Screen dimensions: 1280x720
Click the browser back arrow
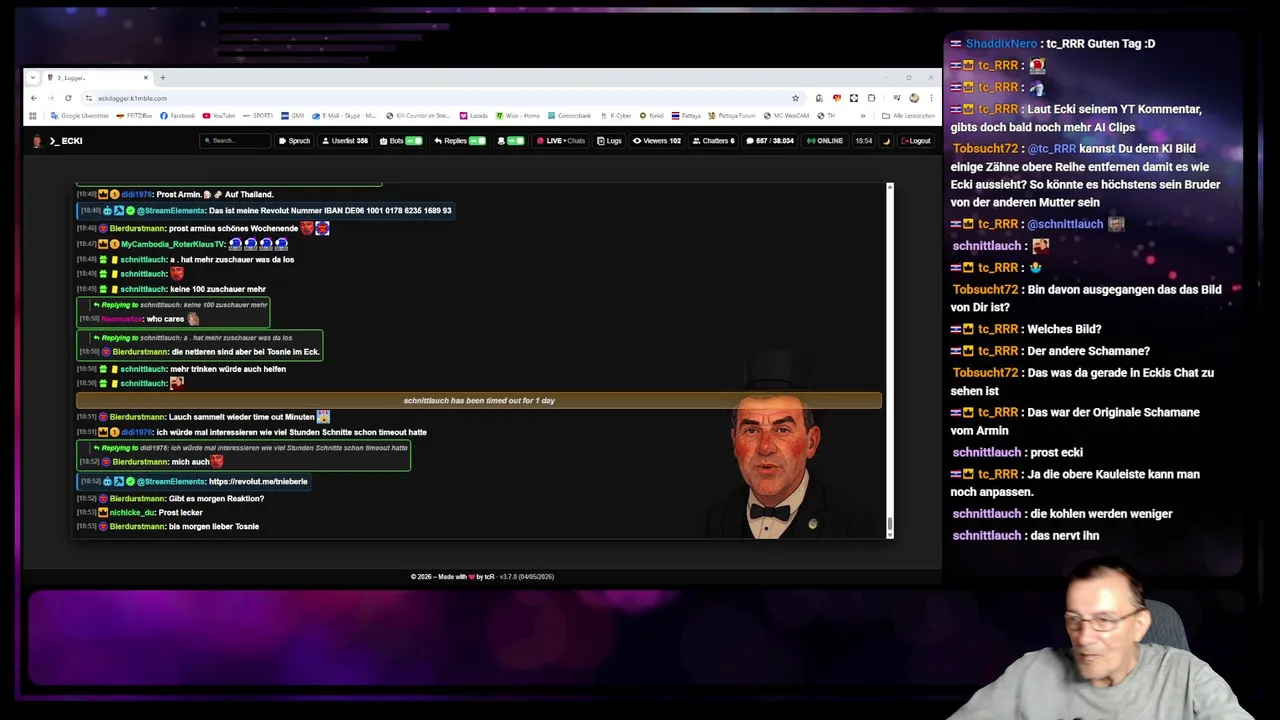pyautogui.click(x=33, y=98)
